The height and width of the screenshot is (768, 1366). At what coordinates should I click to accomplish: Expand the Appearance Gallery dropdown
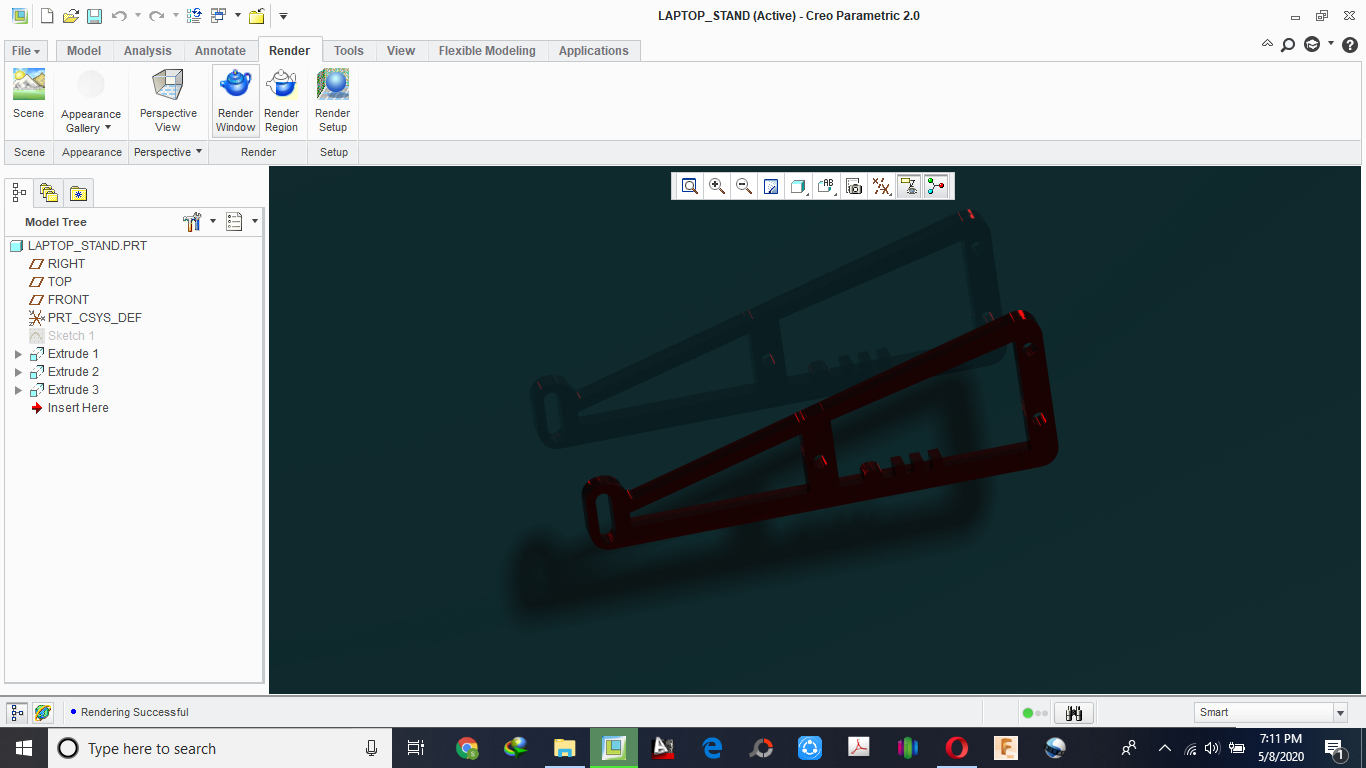tap(107, 128)
